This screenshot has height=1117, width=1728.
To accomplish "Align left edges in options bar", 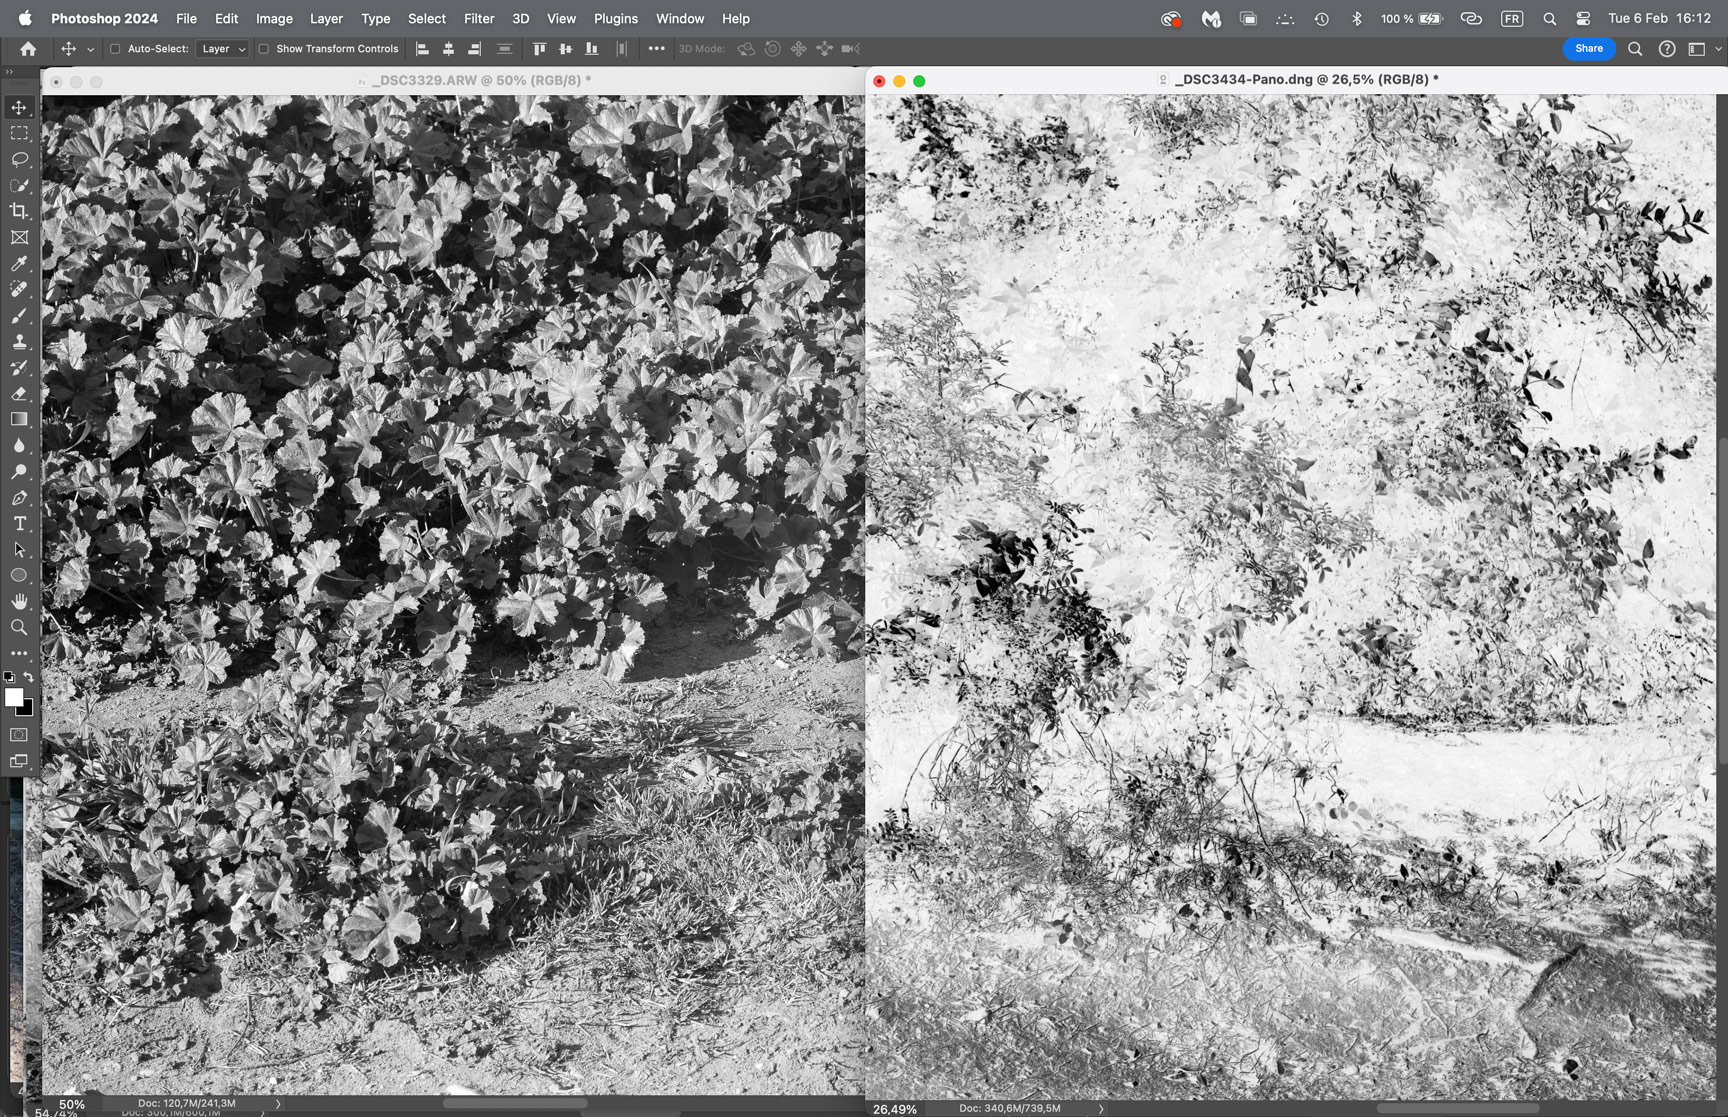I will (422, 48).
